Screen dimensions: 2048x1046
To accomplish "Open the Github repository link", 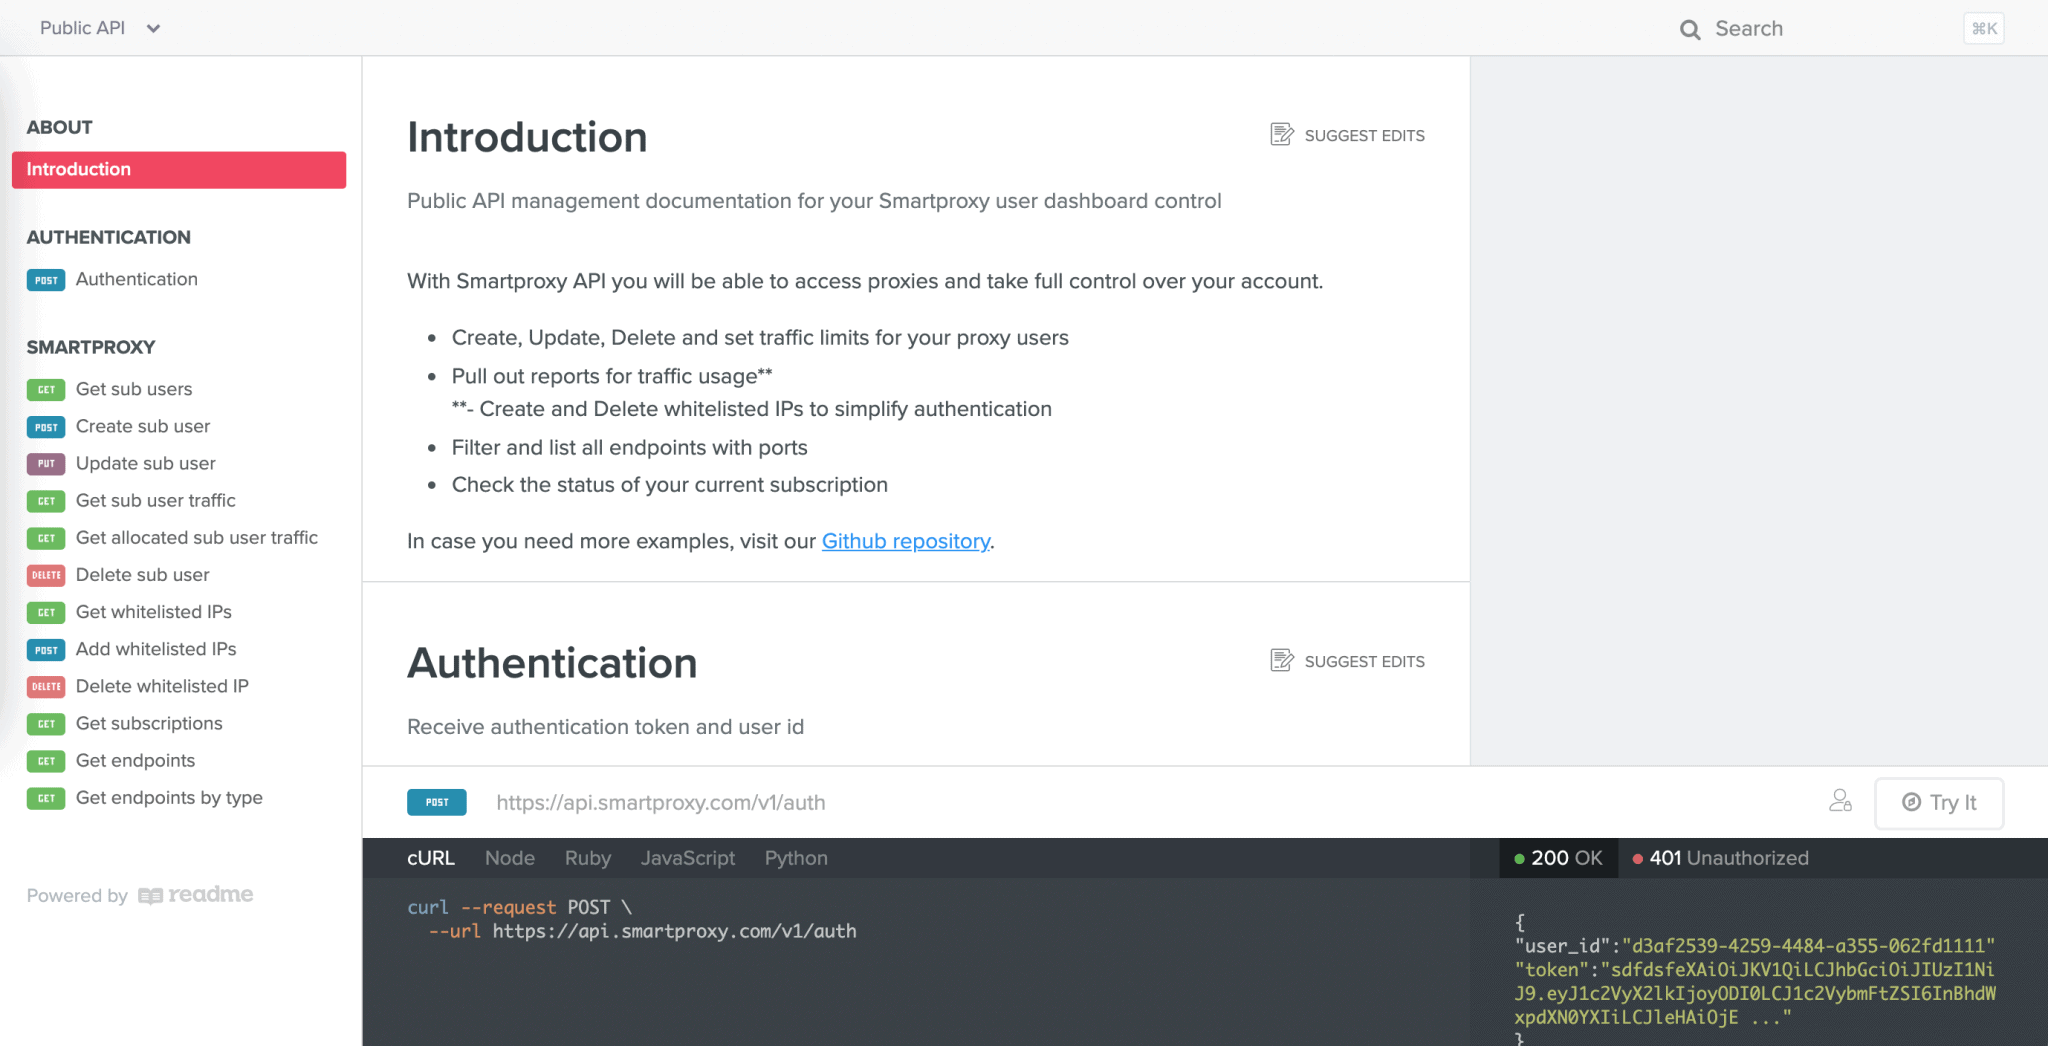I will (x=905, y=541).
